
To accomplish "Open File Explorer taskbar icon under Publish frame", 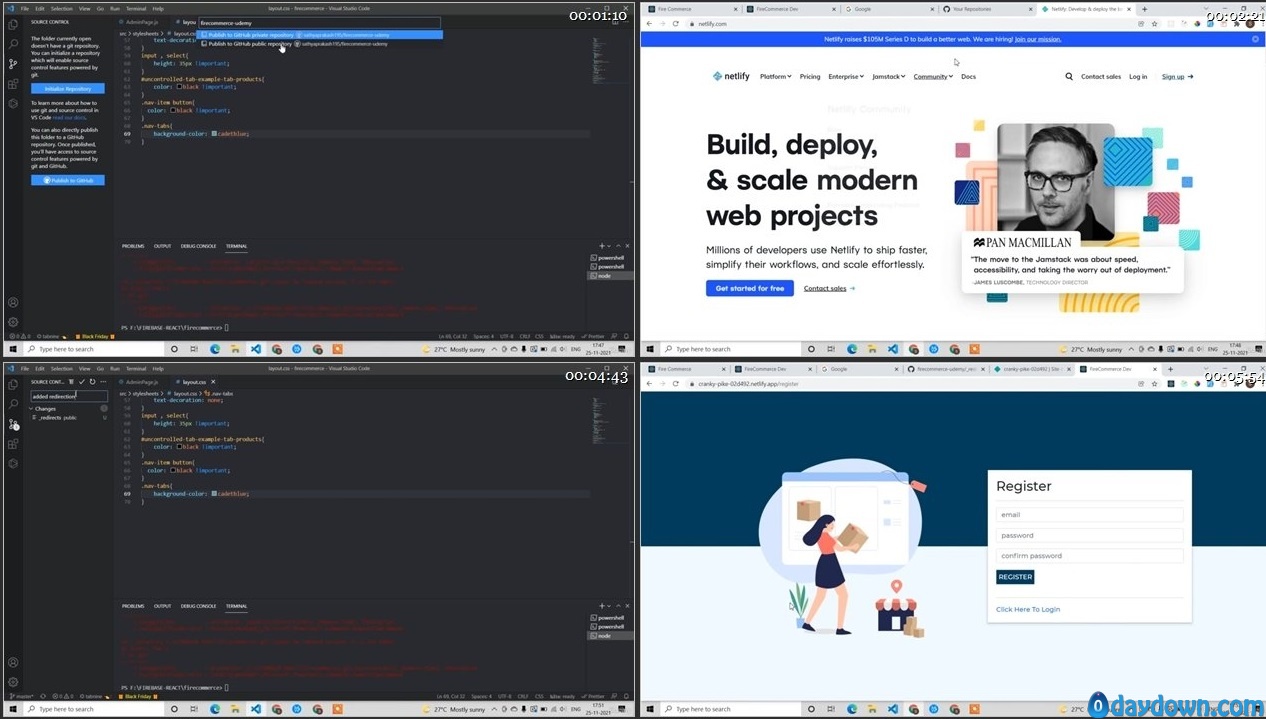I will pos(234,349).
